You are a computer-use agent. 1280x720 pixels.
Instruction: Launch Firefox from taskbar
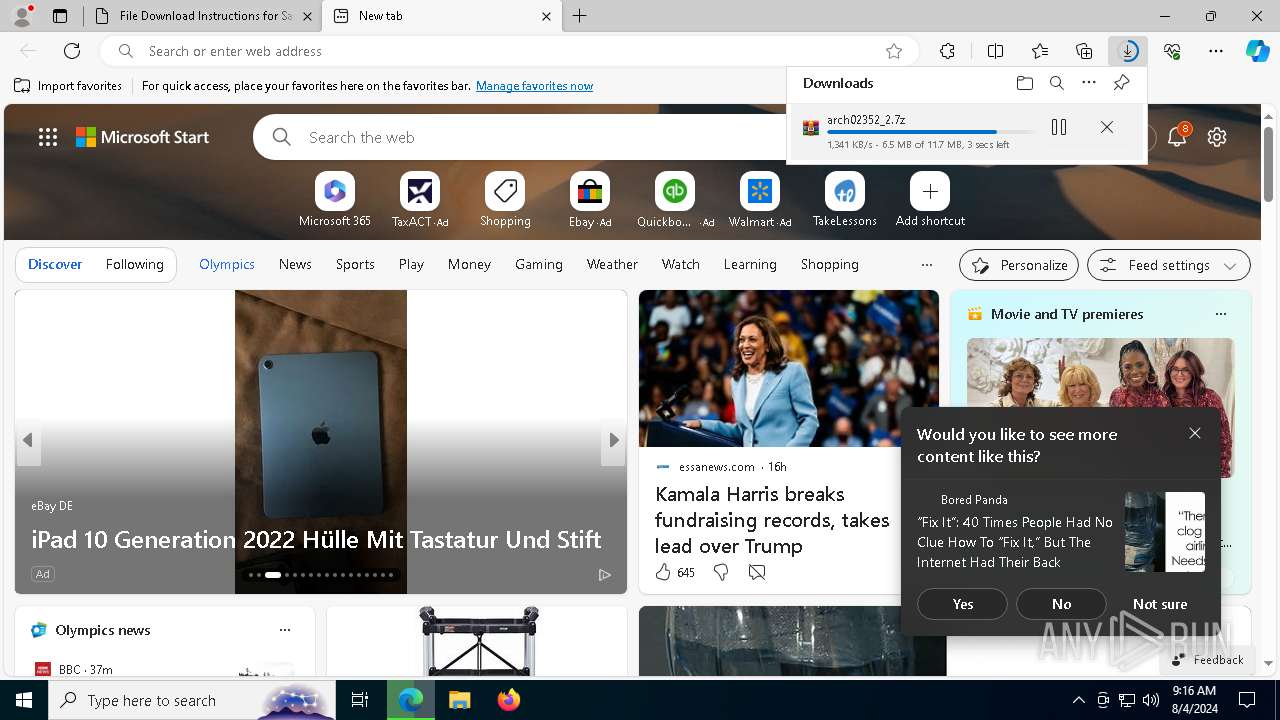click(509, 700)
